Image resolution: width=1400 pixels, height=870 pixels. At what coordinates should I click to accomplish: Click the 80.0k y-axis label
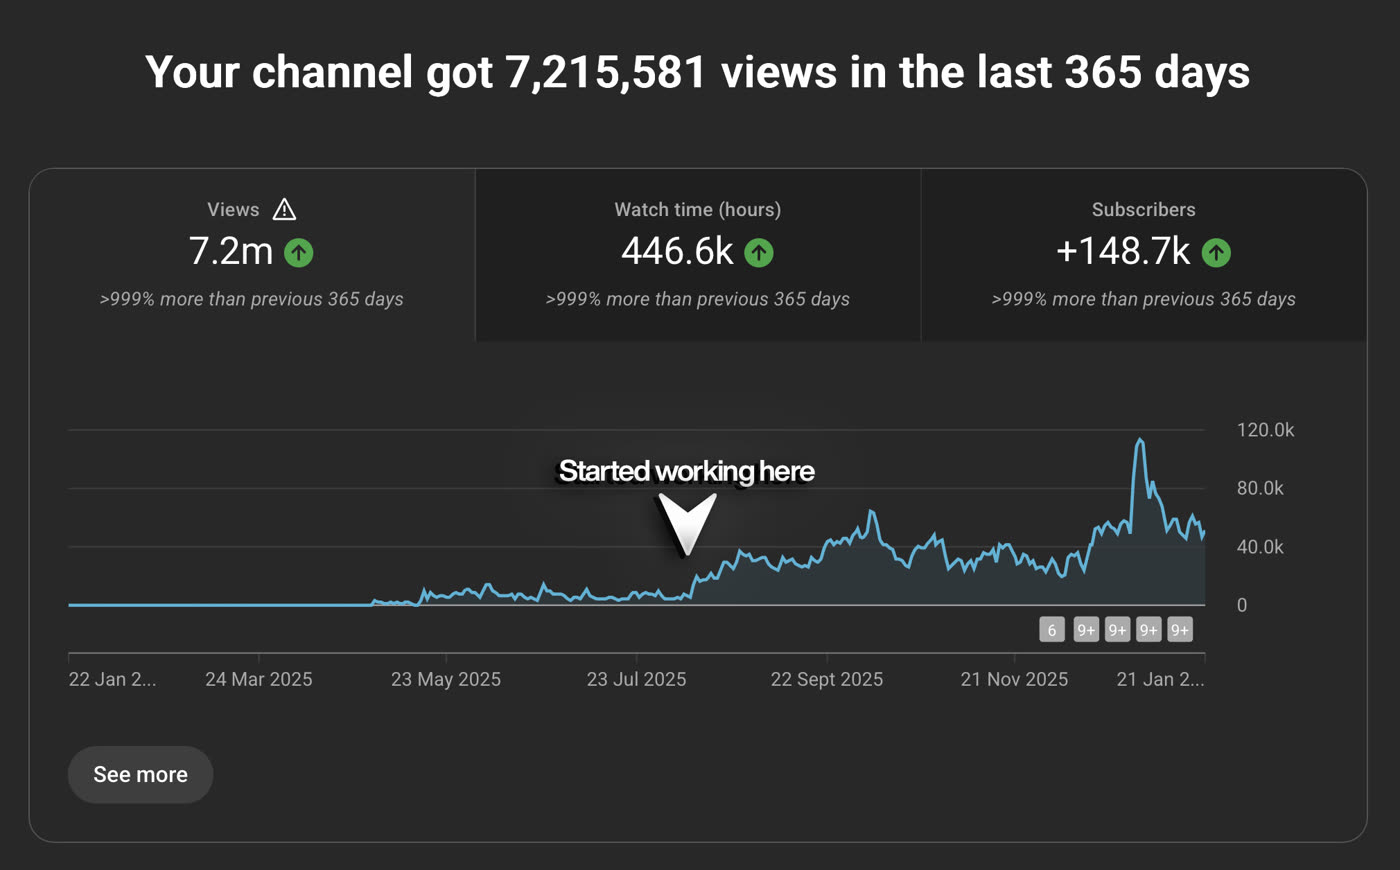[x=1260, y=488]
